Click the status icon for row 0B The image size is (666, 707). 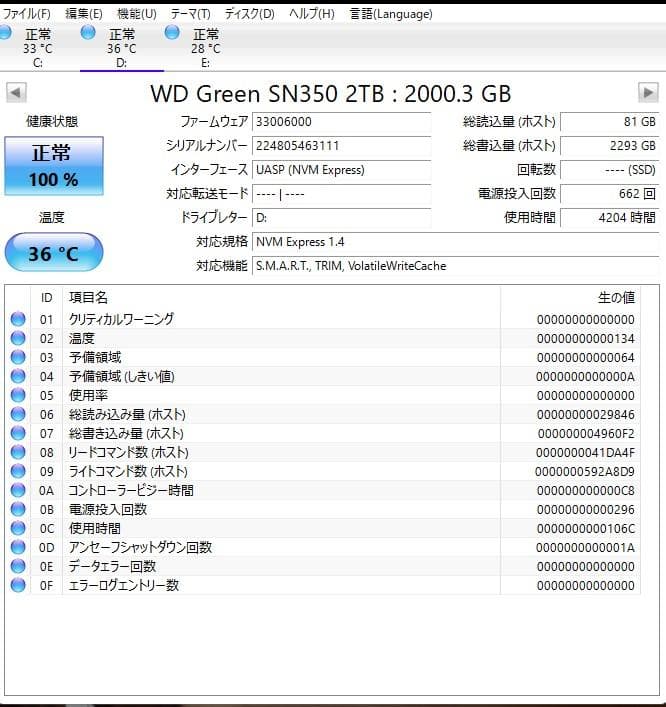pyautogui.click(x=18, y=509)
